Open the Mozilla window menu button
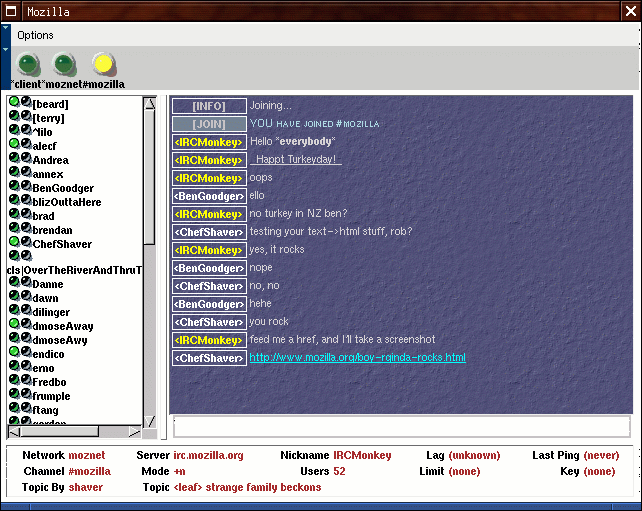 (x=11, y=11)
